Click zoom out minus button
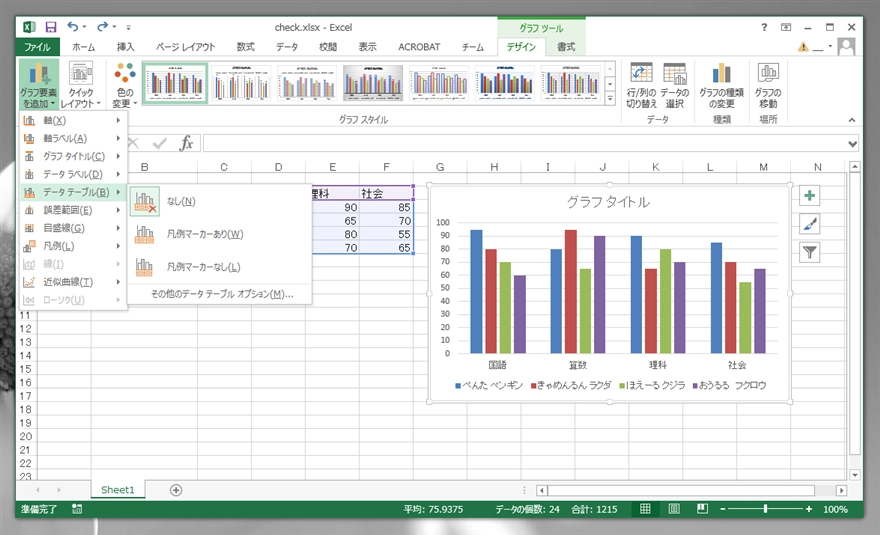The width and height of the screenshot is (880, 535). [723, 509]
